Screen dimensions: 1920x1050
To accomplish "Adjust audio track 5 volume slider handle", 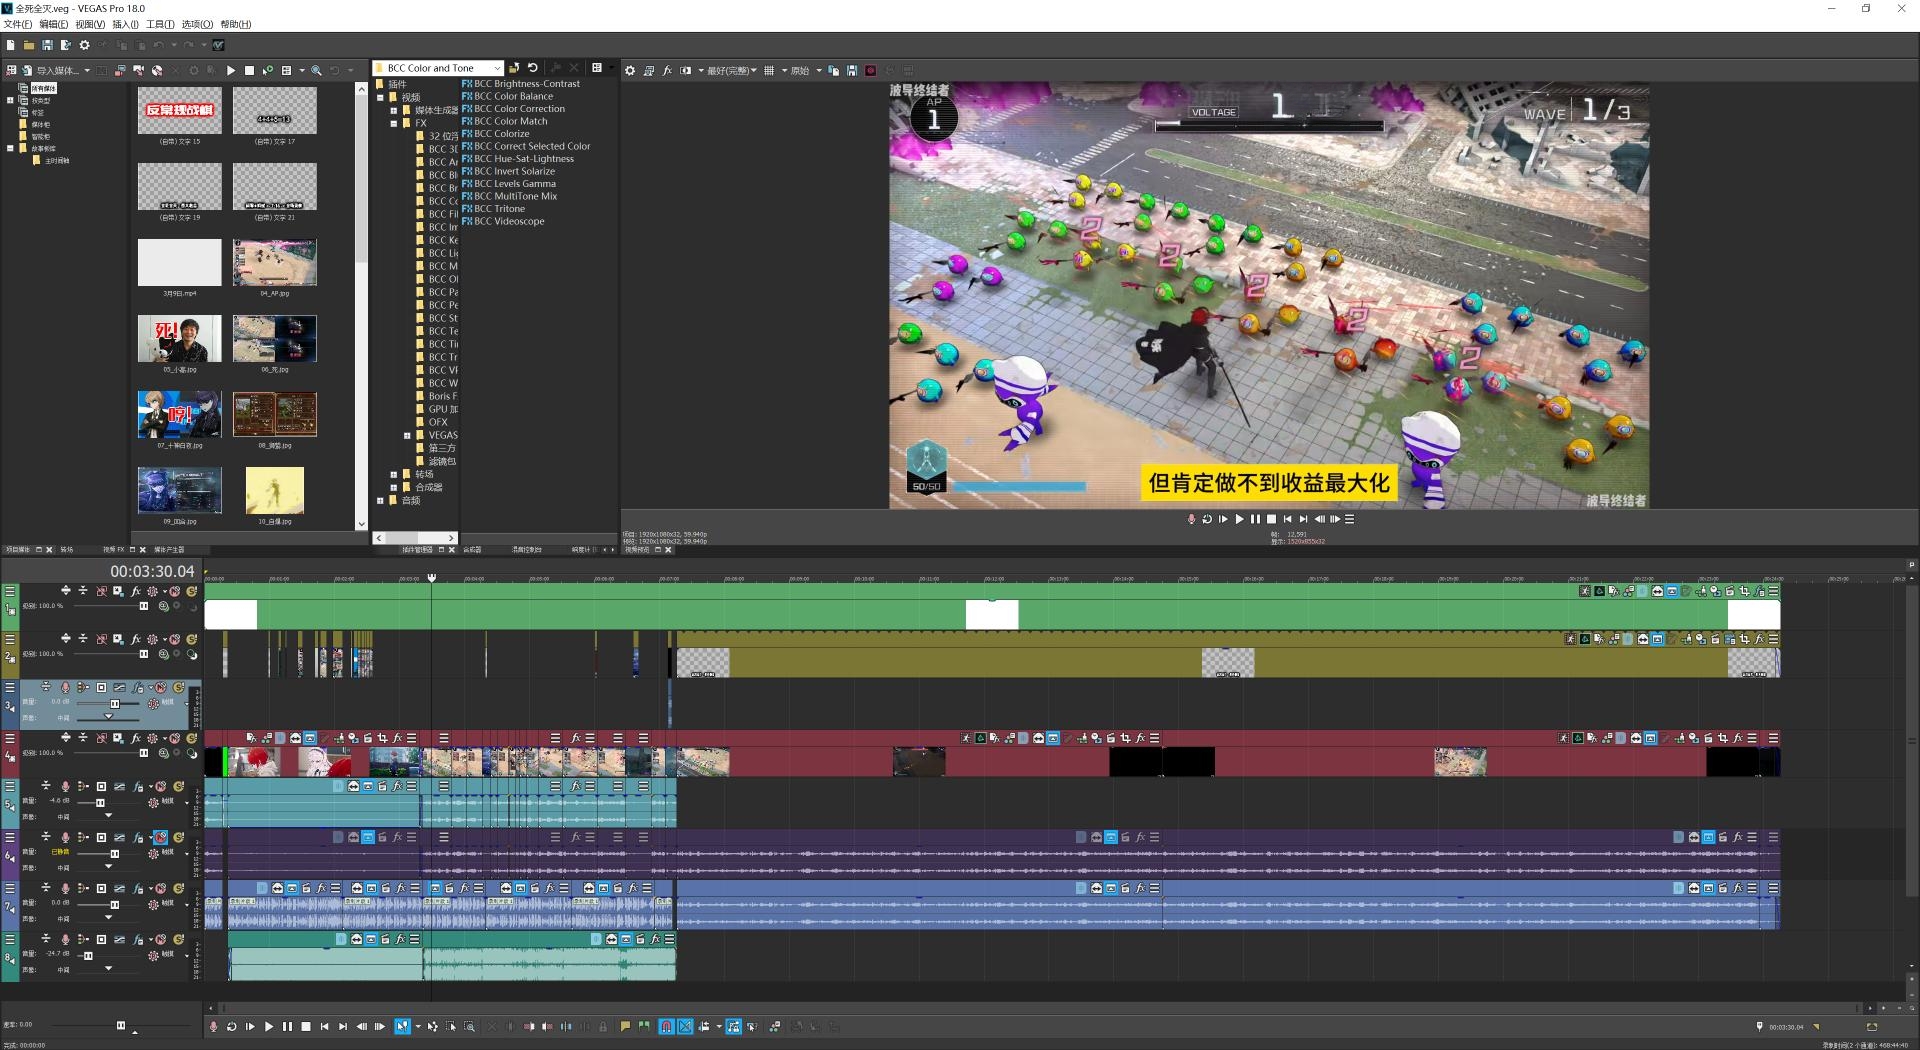I will coord(99,802).
